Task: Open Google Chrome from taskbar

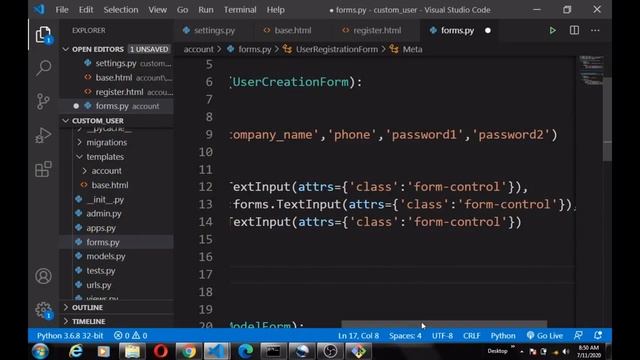Action: (188, 351)
